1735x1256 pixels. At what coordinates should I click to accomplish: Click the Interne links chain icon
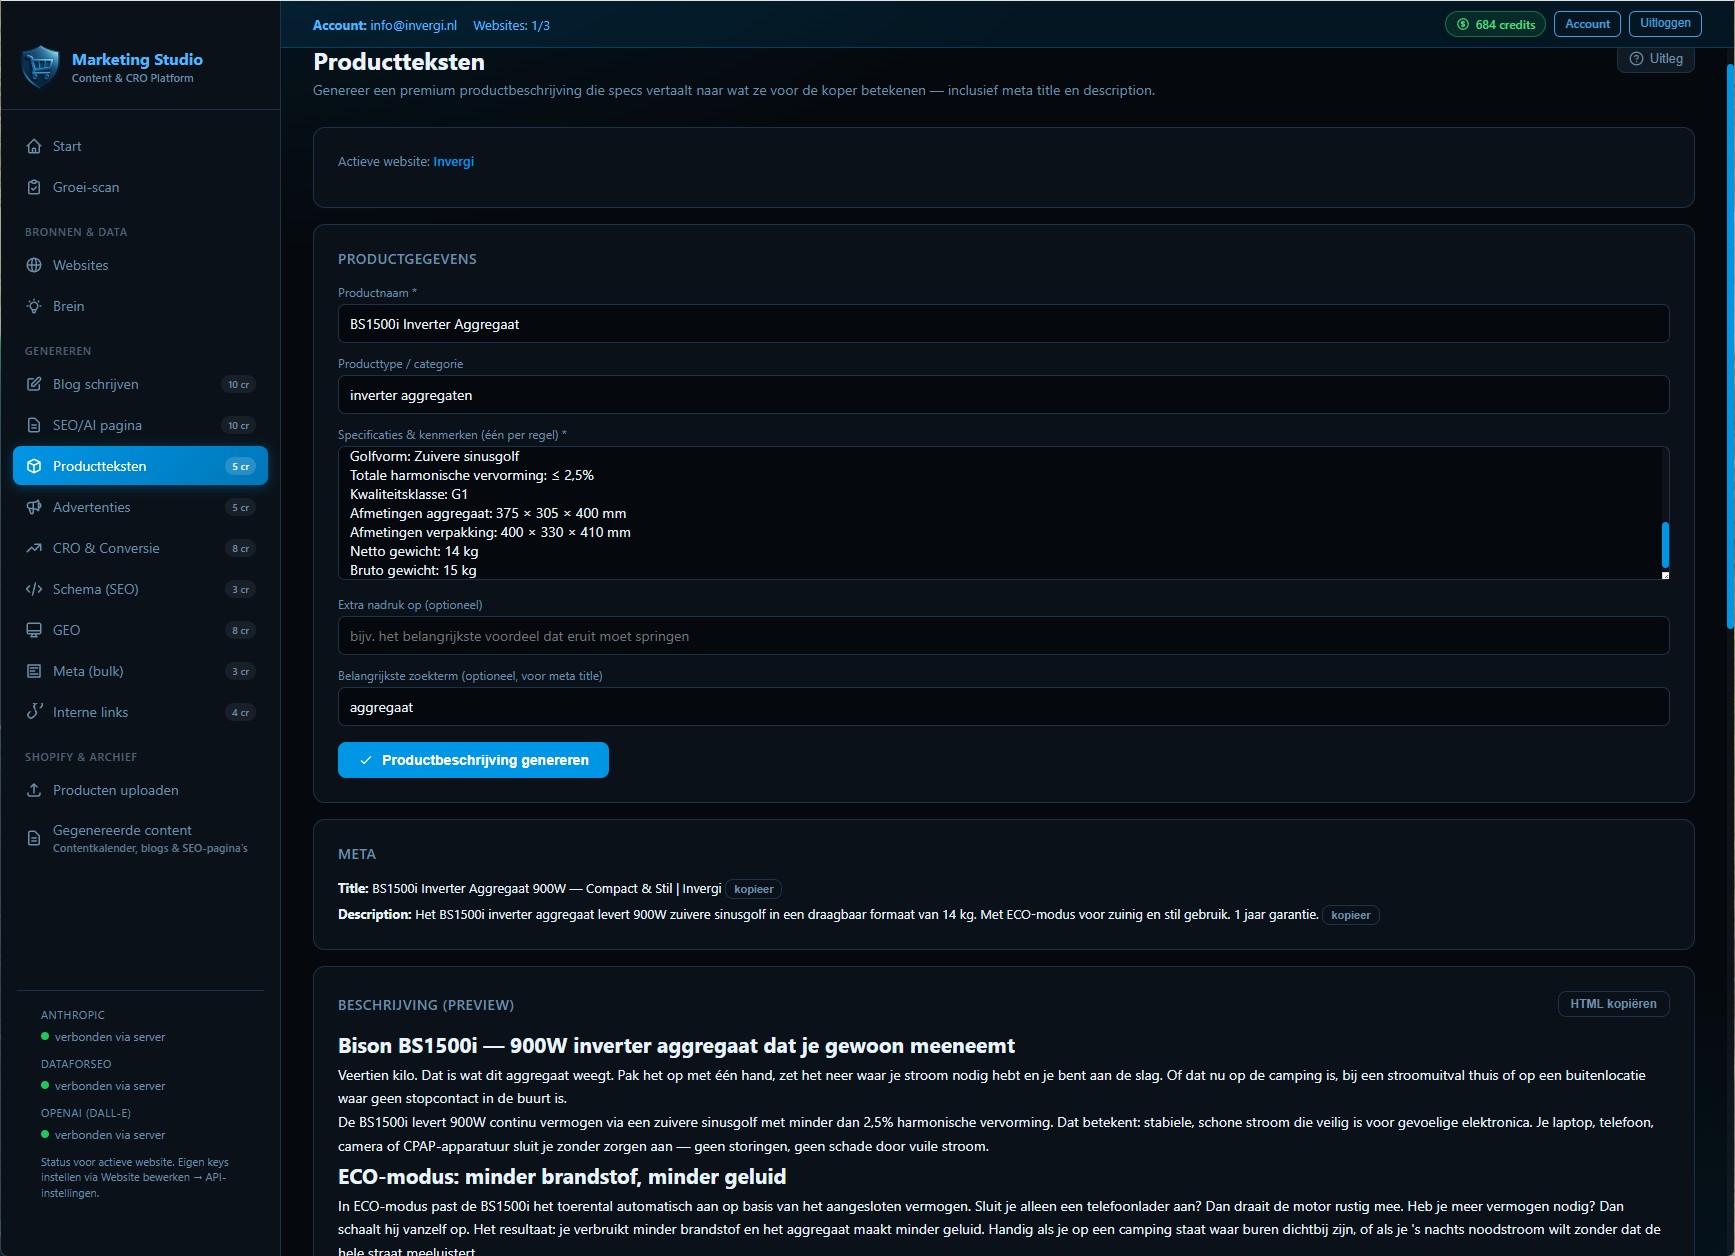(34, 712)
